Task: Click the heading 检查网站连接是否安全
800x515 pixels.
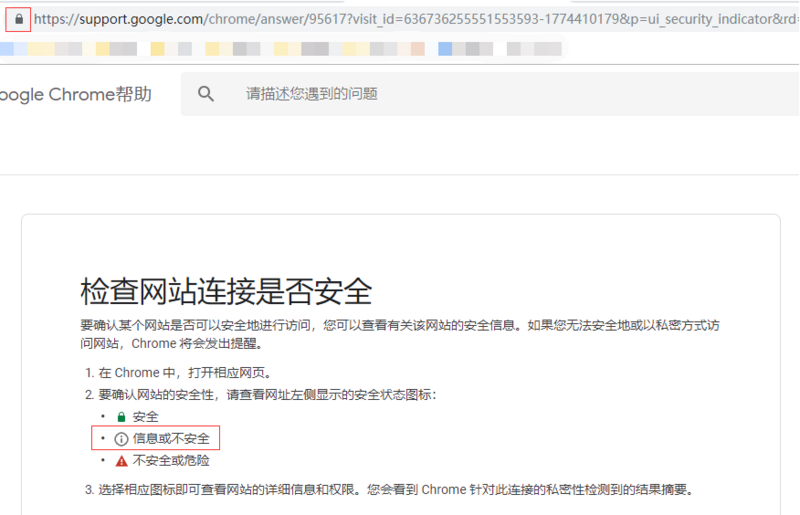Action: (x=226, y=291)
